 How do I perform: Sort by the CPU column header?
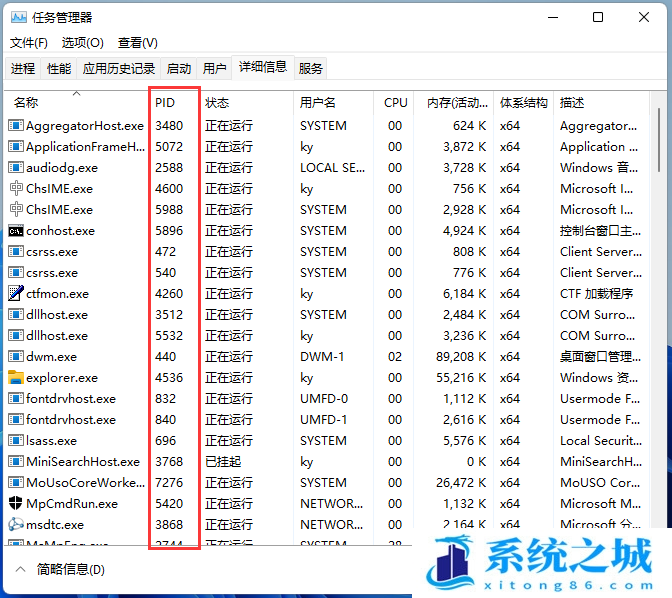pyautogui.click(x=393, y=102)
